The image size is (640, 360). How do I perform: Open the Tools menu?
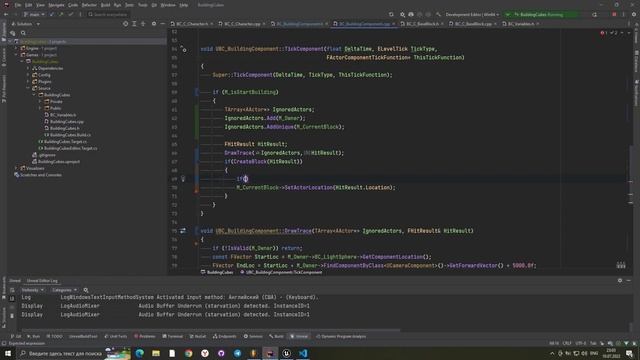point(142,5)
